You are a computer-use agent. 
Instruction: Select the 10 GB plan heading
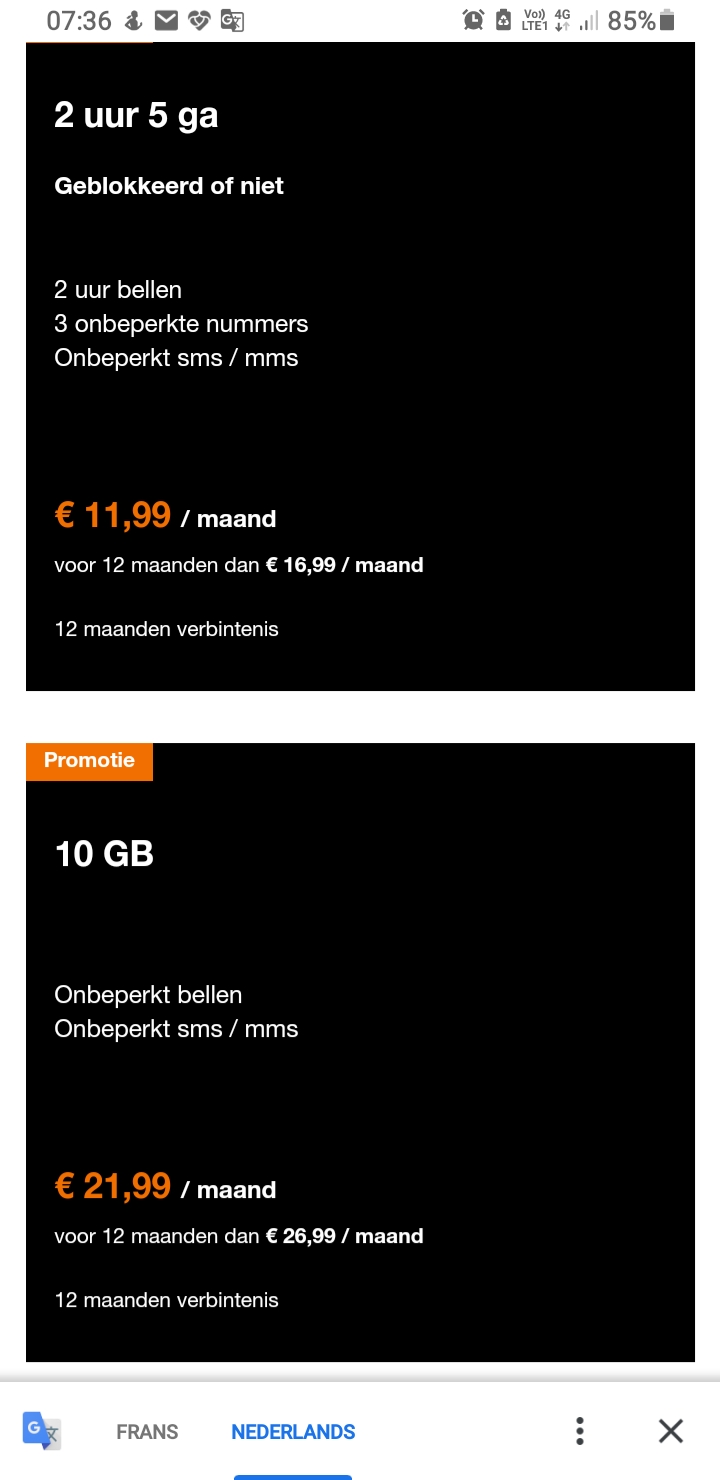104,854
